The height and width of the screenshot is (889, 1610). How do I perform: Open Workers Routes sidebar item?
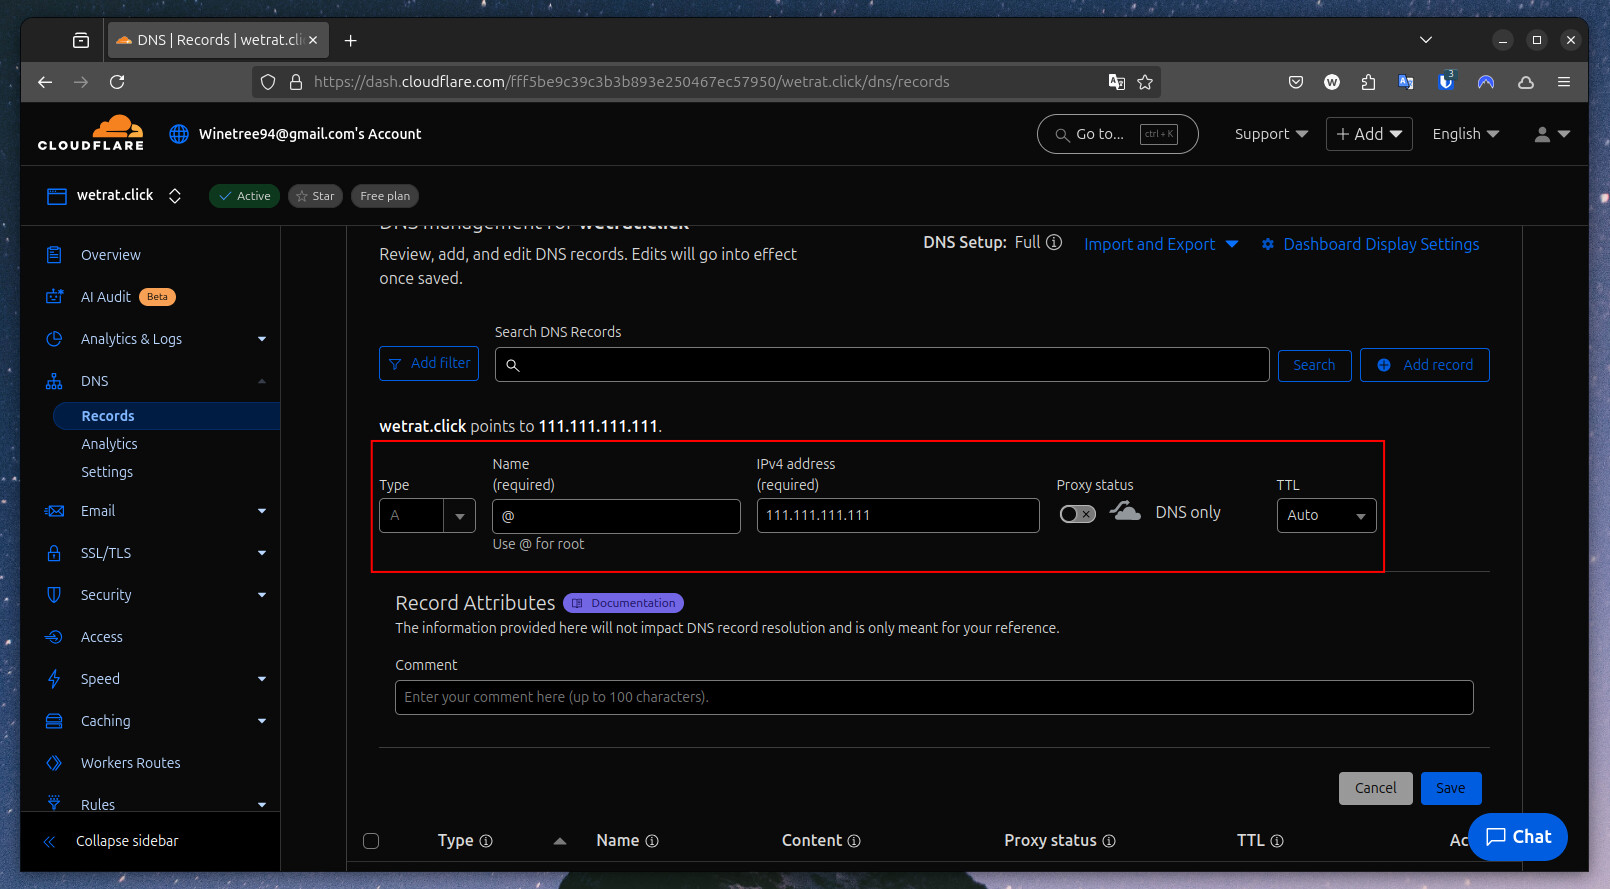pyautogui.click(x=130, y=763)
